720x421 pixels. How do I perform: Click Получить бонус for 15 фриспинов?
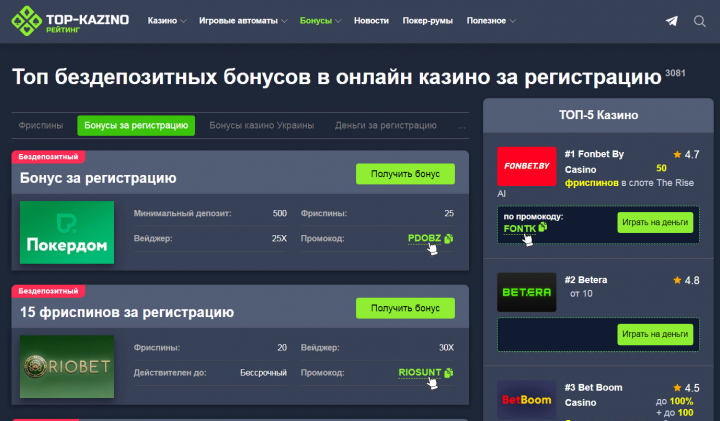[x=405, y=308]
